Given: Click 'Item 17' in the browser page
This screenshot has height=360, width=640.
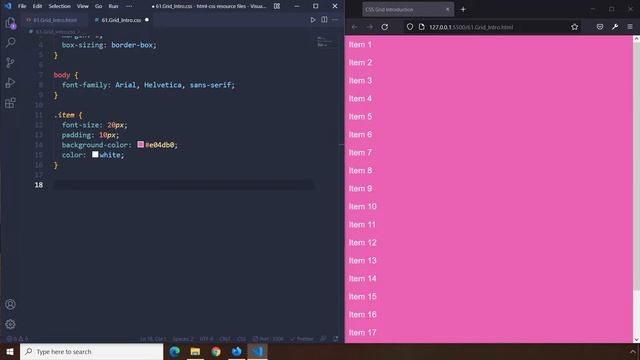Looking at the screenshot, I should point(362,333).
